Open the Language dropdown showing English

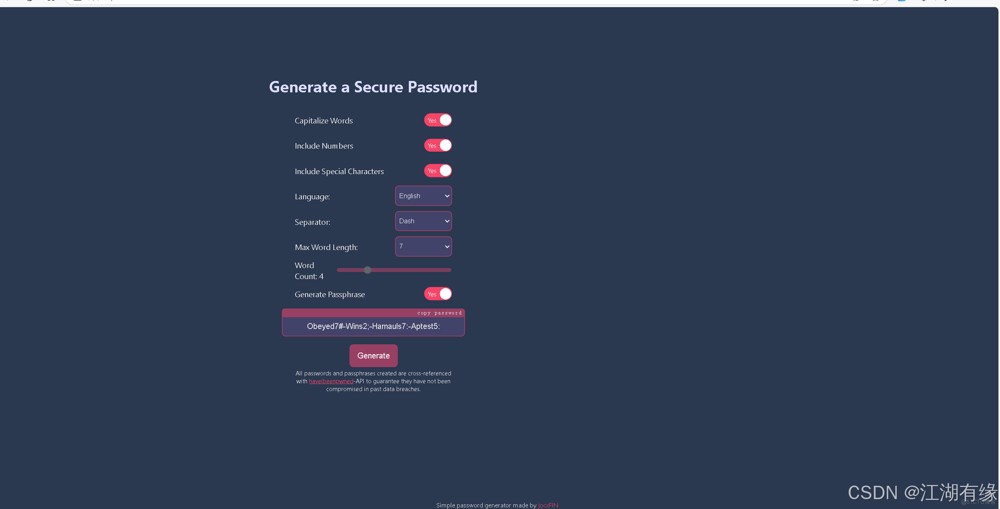pyautogui.click(x=423, y=196)
